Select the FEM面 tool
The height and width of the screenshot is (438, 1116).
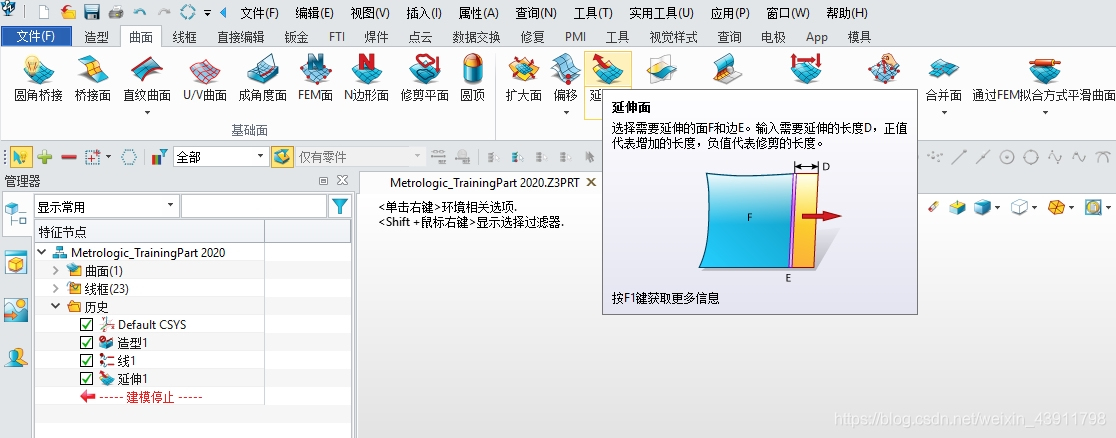[x=315, y=78]
